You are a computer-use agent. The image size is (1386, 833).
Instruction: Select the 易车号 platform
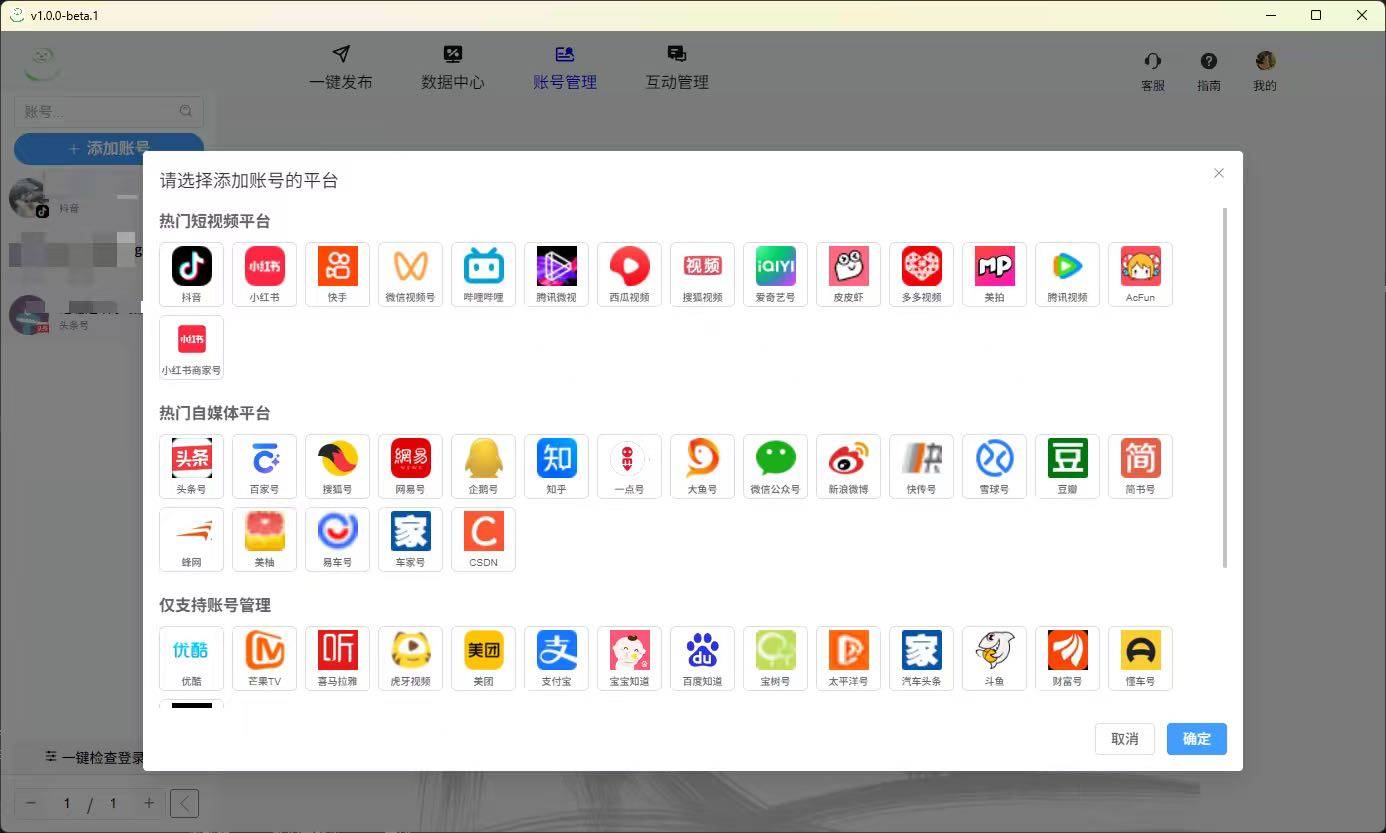(x=337, y=539)
